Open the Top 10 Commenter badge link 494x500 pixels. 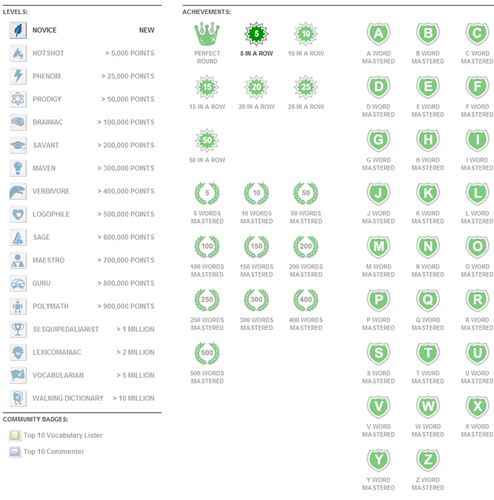pos(54,452)
